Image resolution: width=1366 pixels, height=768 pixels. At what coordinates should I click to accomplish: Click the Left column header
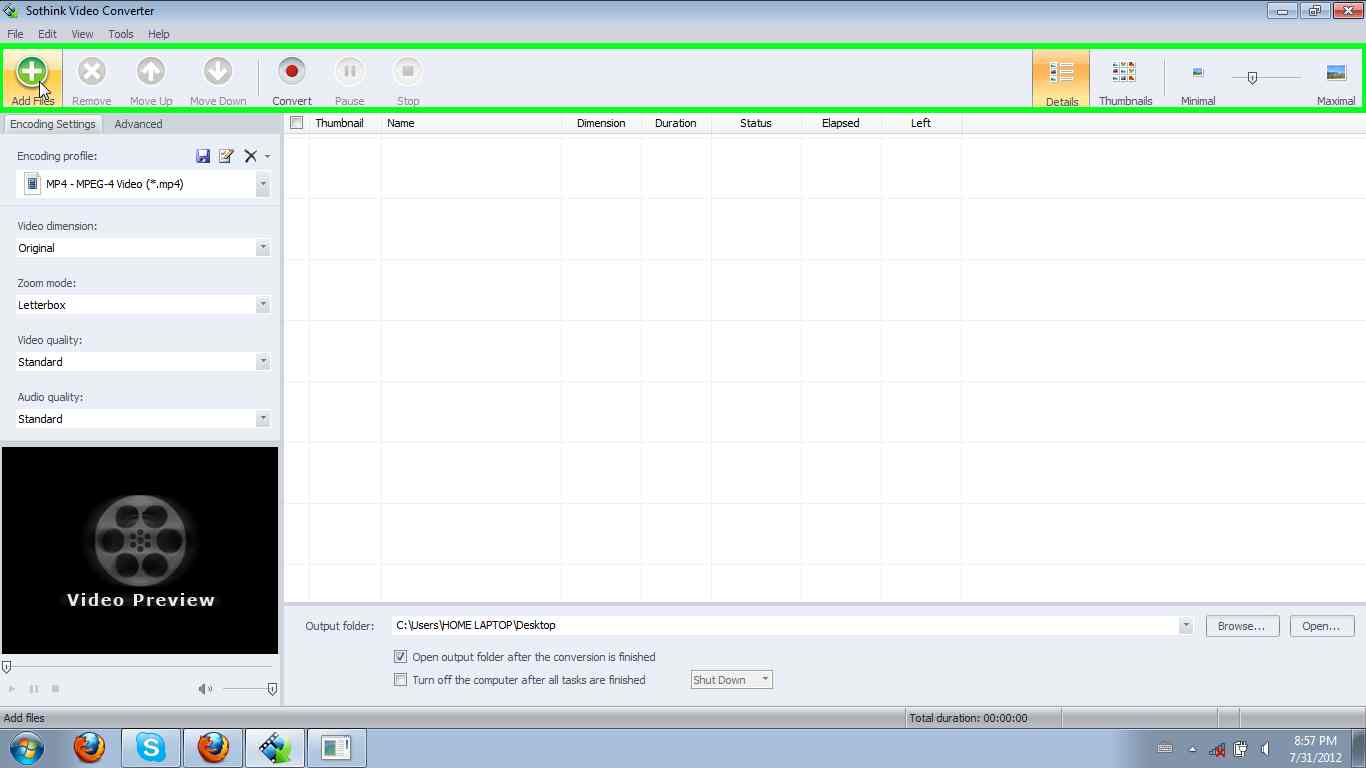[921, 123]
